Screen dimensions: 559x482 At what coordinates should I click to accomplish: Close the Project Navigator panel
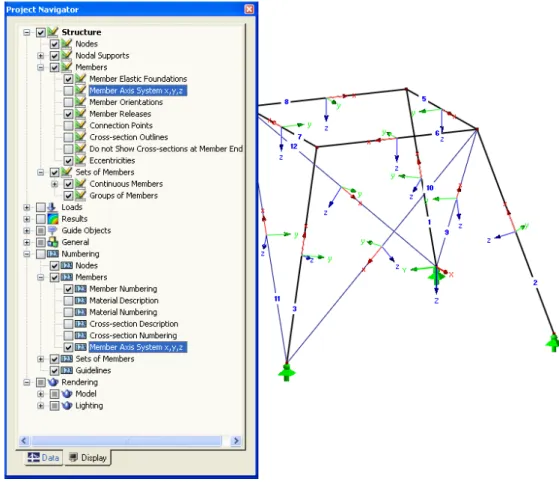click(249, 9)
